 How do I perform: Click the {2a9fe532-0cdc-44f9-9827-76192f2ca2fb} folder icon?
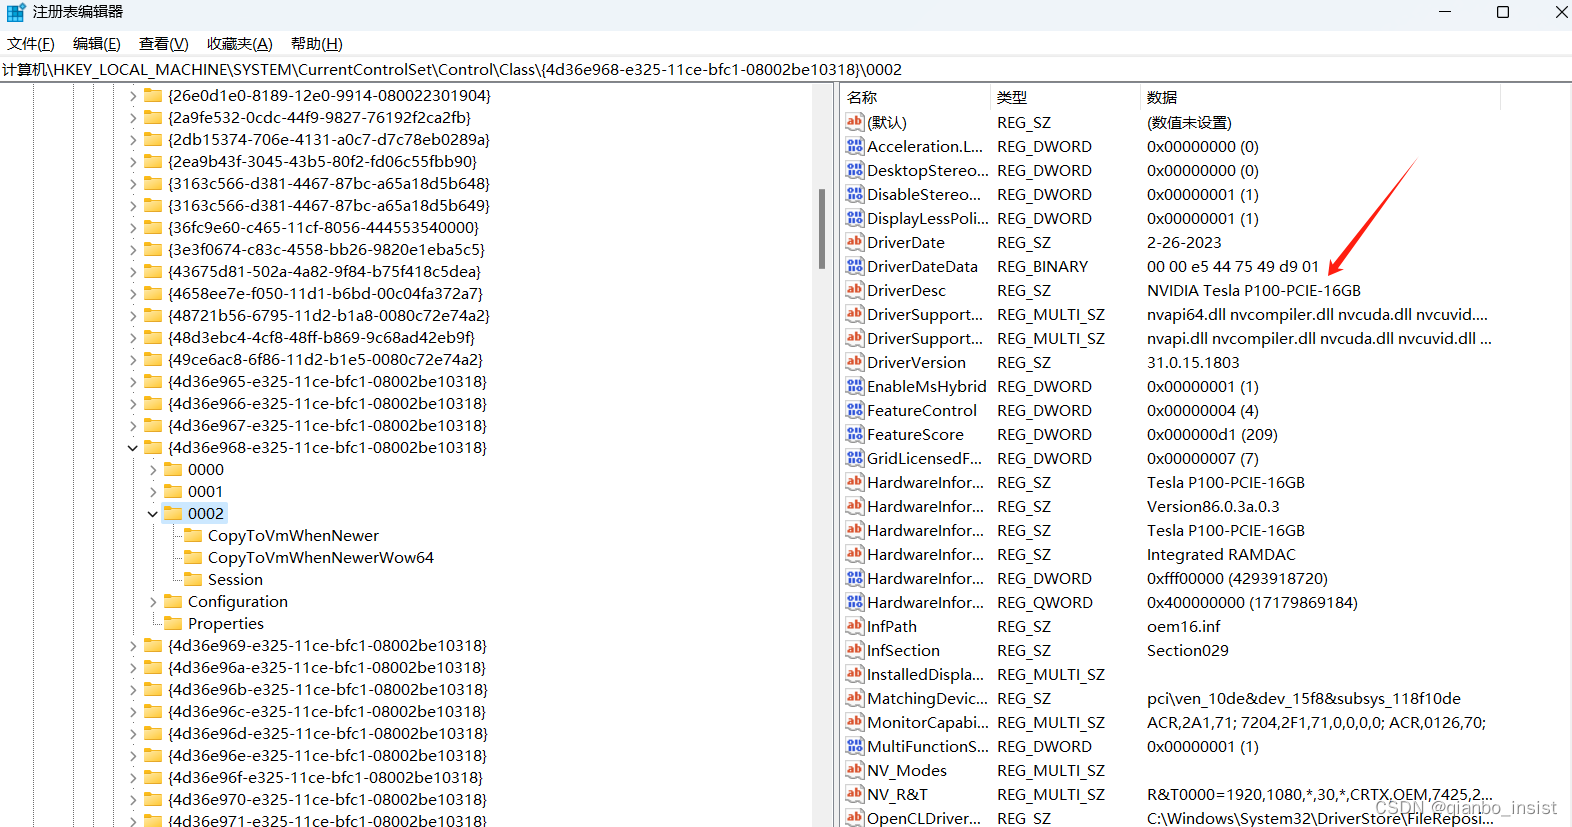(153, 117)
